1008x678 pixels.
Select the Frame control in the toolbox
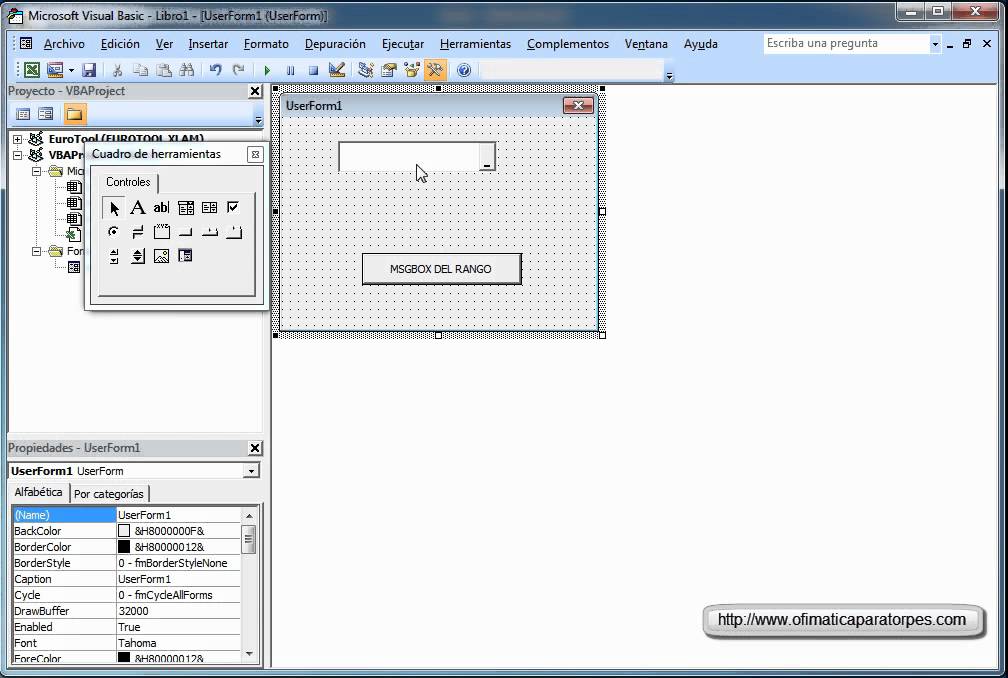click(161, 232)
